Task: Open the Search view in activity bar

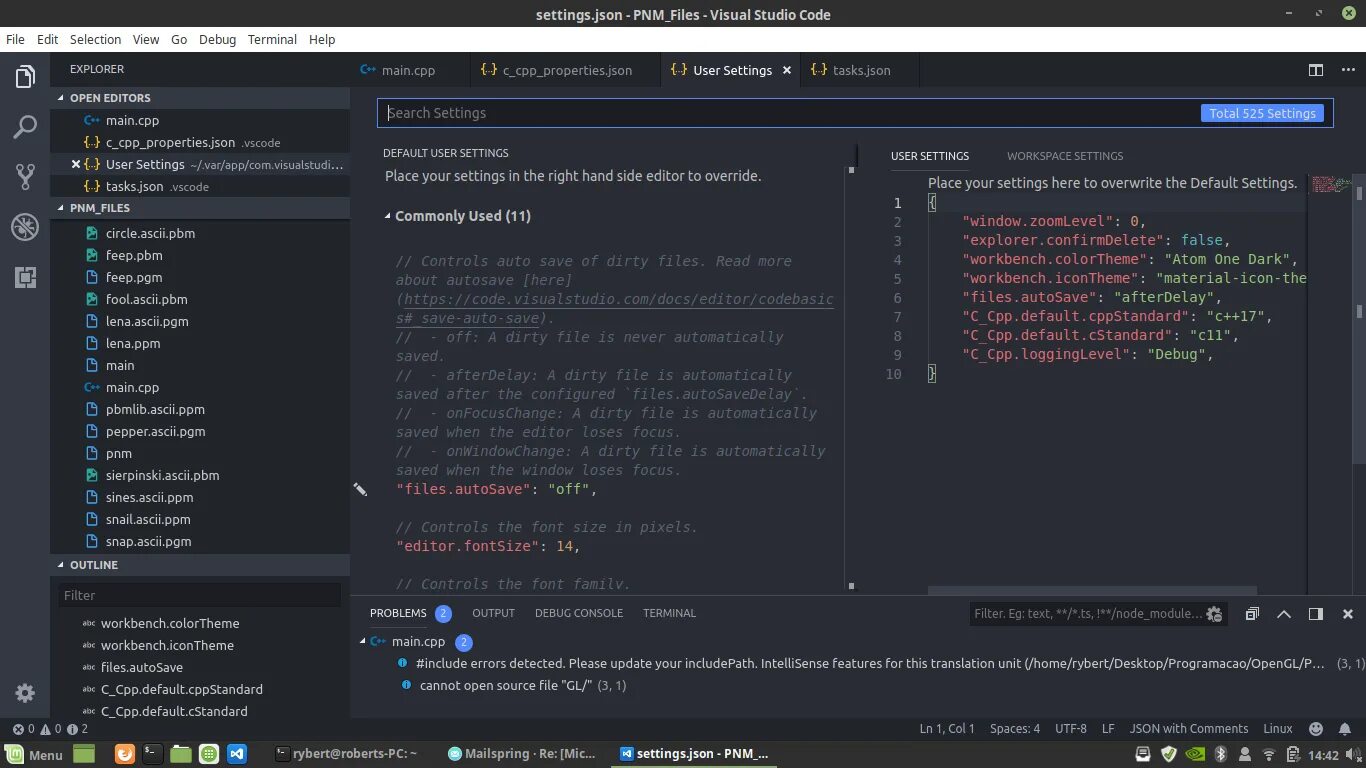Action: pos(25,127)
